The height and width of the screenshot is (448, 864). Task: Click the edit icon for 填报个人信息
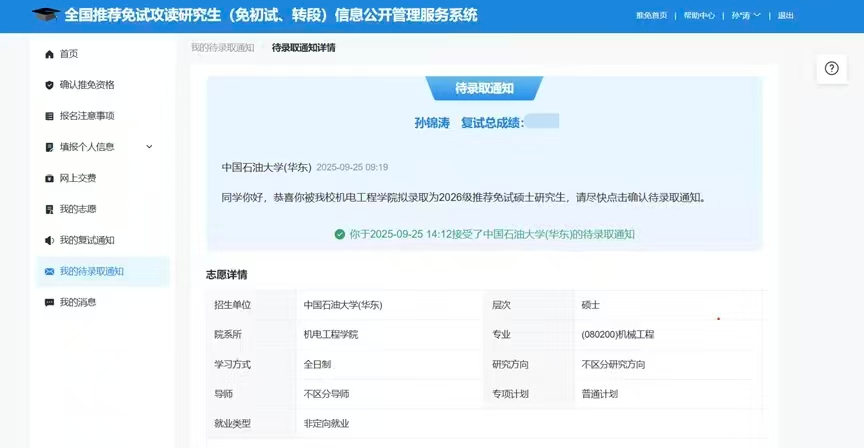50,147
